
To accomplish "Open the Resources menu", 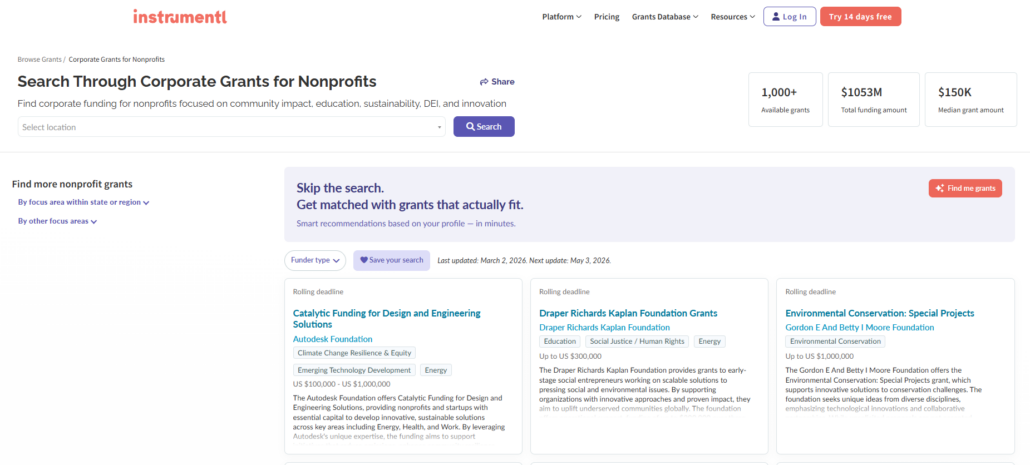I will (x=732, y=17).
